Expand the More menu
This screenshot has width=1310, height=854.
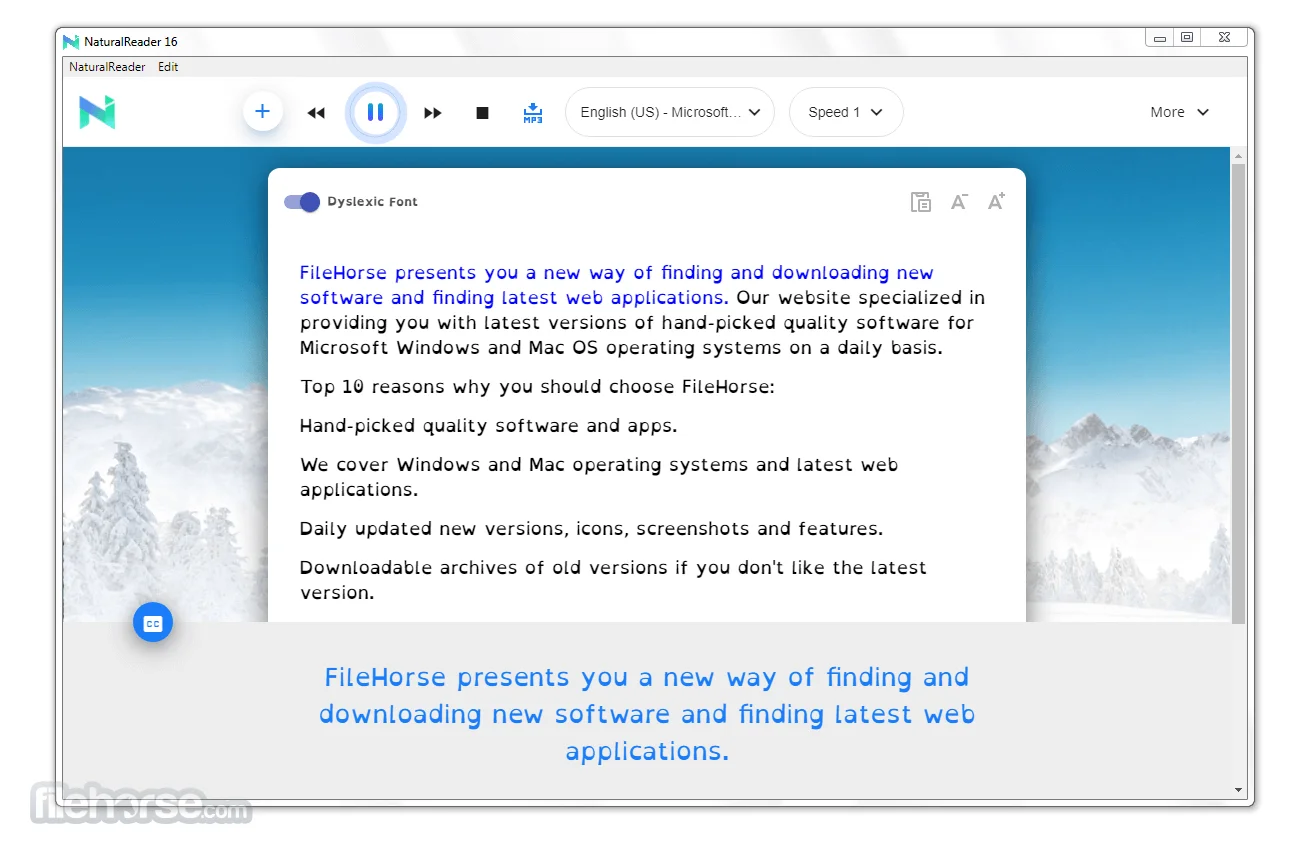coord(1180,112)
